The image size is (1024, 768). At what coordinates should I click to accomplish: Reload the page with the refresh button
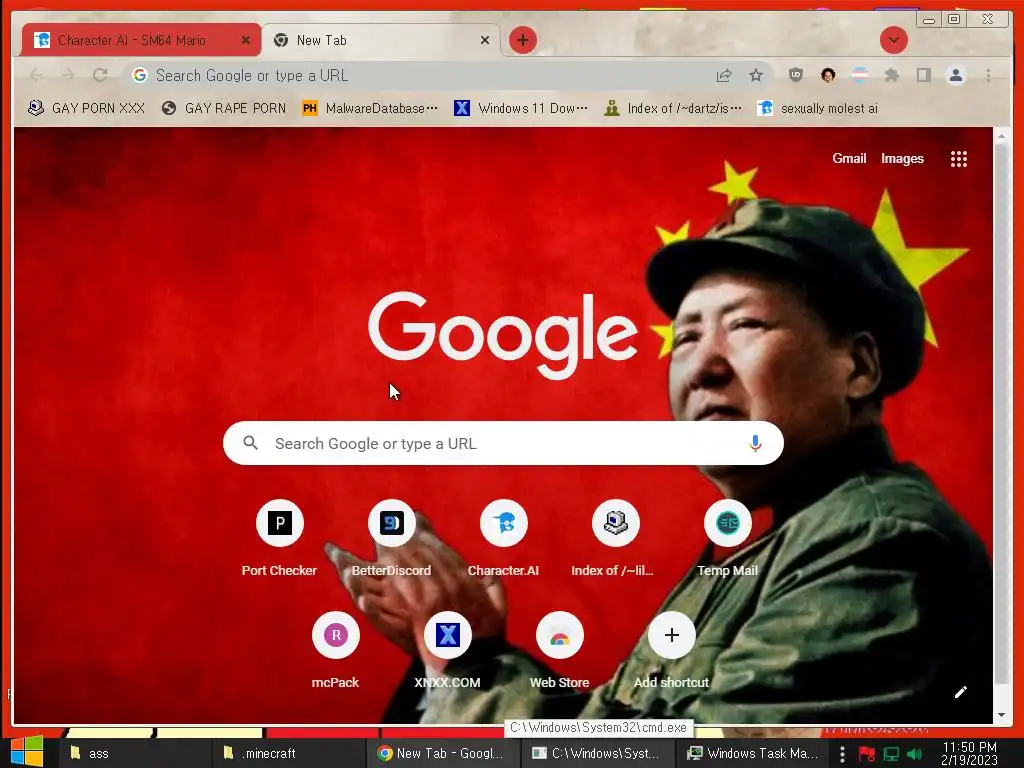click(100, 76)
